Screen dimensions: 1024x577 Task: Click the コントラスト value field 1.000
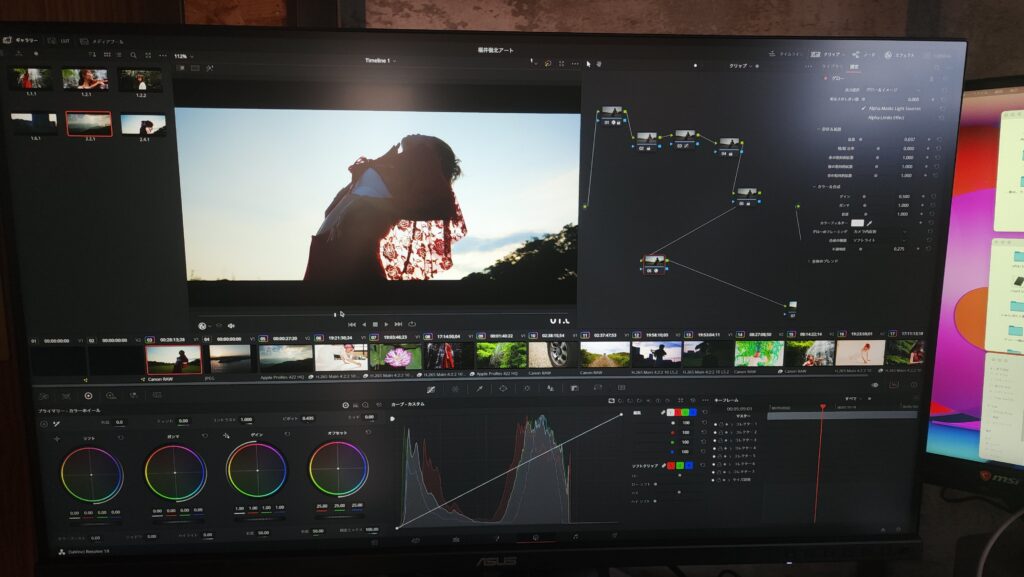tap(246, 420)
